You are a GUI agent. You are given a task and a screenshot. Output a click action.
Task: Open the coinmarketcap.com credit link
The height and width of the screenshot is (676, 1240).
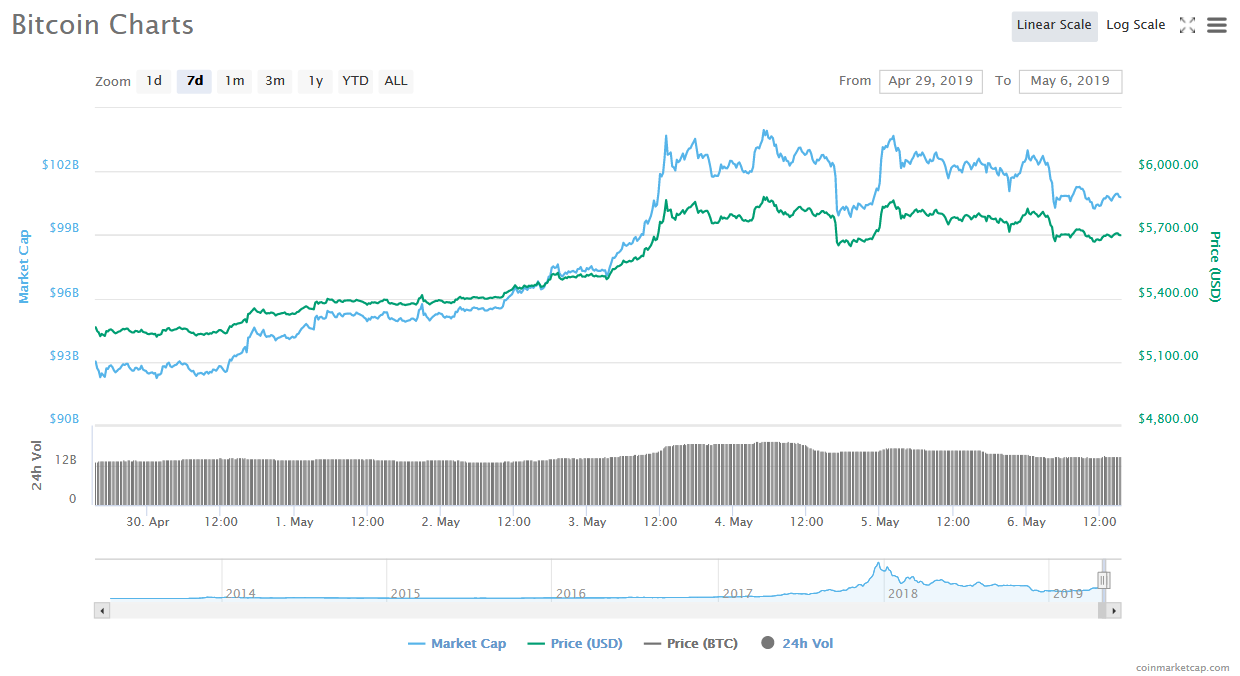point(1183,667)
